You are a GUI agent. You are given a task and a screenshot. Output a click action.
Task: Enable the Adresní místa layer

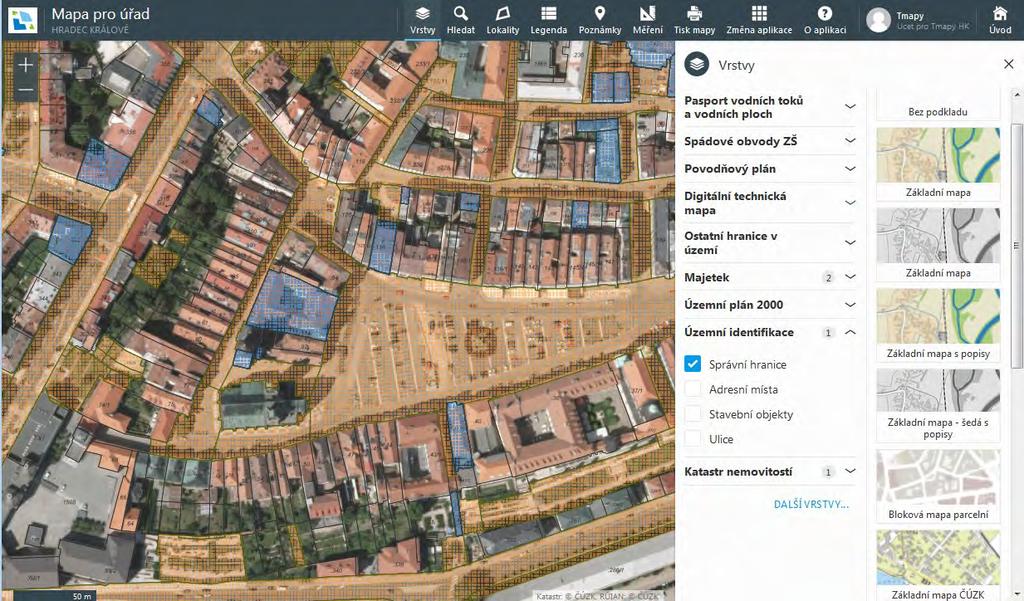click(x=692, y=389)
